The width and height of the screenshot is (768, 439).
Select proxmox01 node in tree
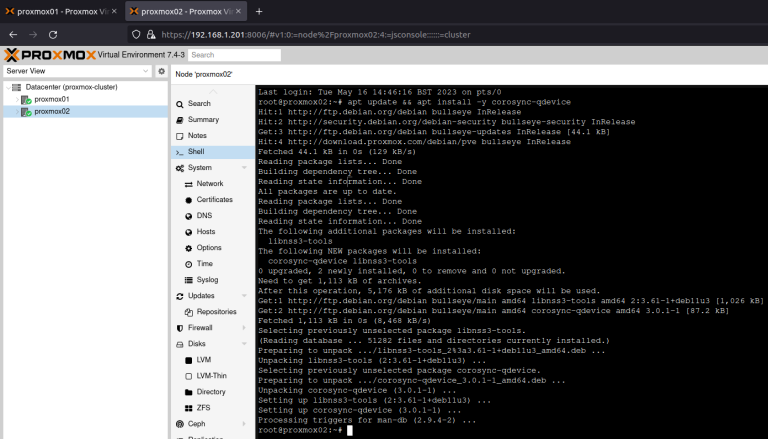tap(51, 99)
